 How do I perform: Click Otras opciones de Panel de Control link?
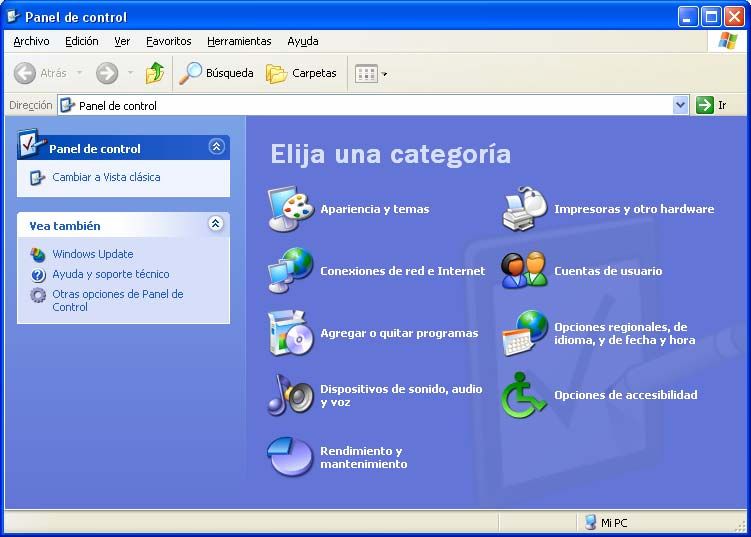[x=118, y=300]
